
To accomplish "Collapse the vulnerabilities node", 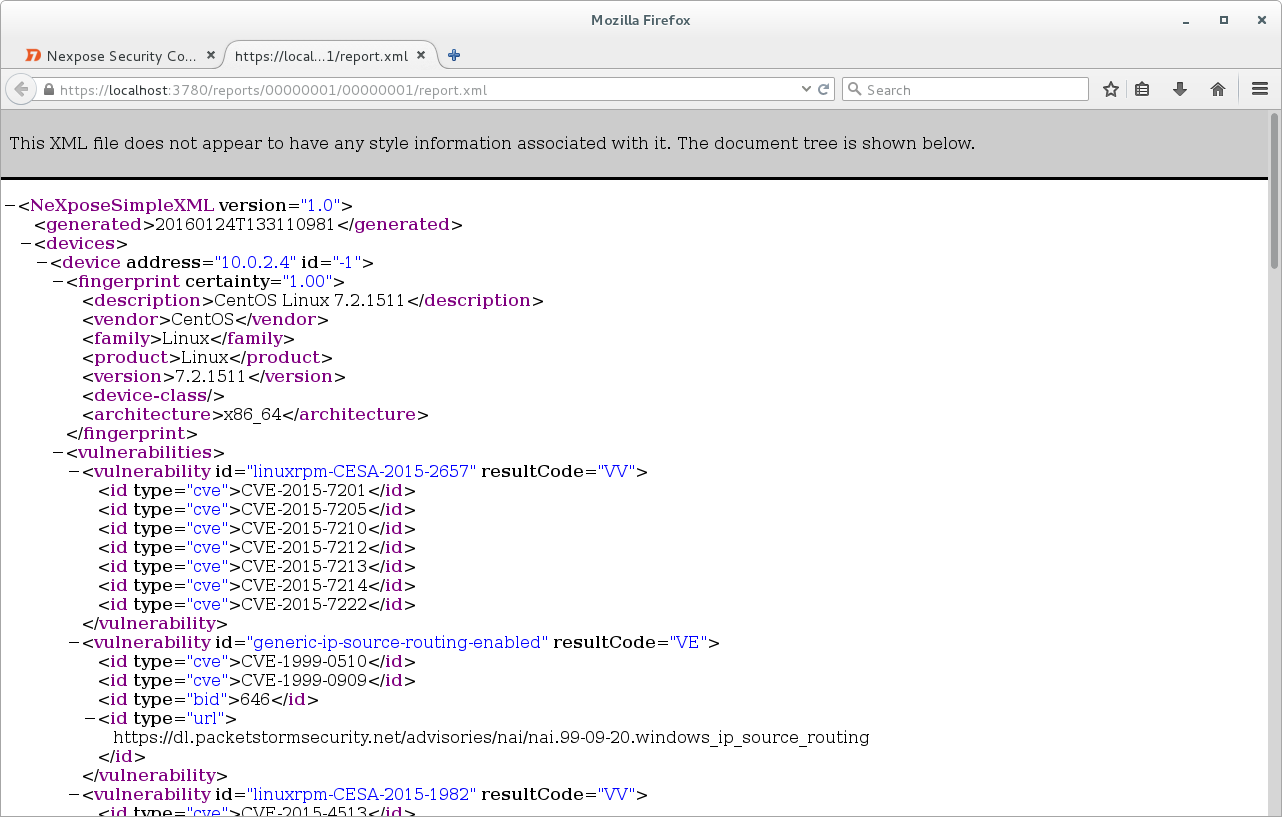I will click(58, 453).
